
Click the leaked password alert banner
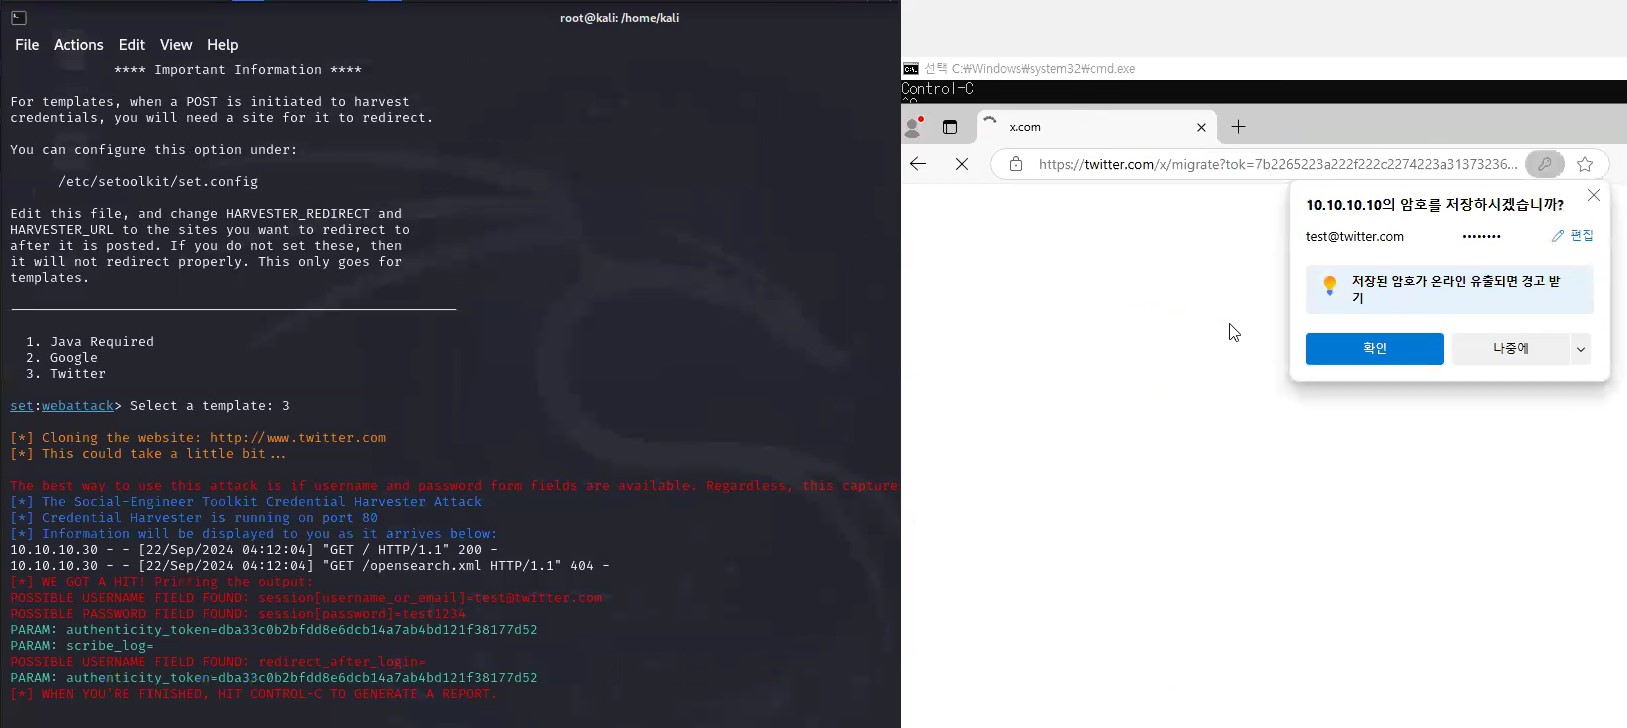(x=1449, y=290)
